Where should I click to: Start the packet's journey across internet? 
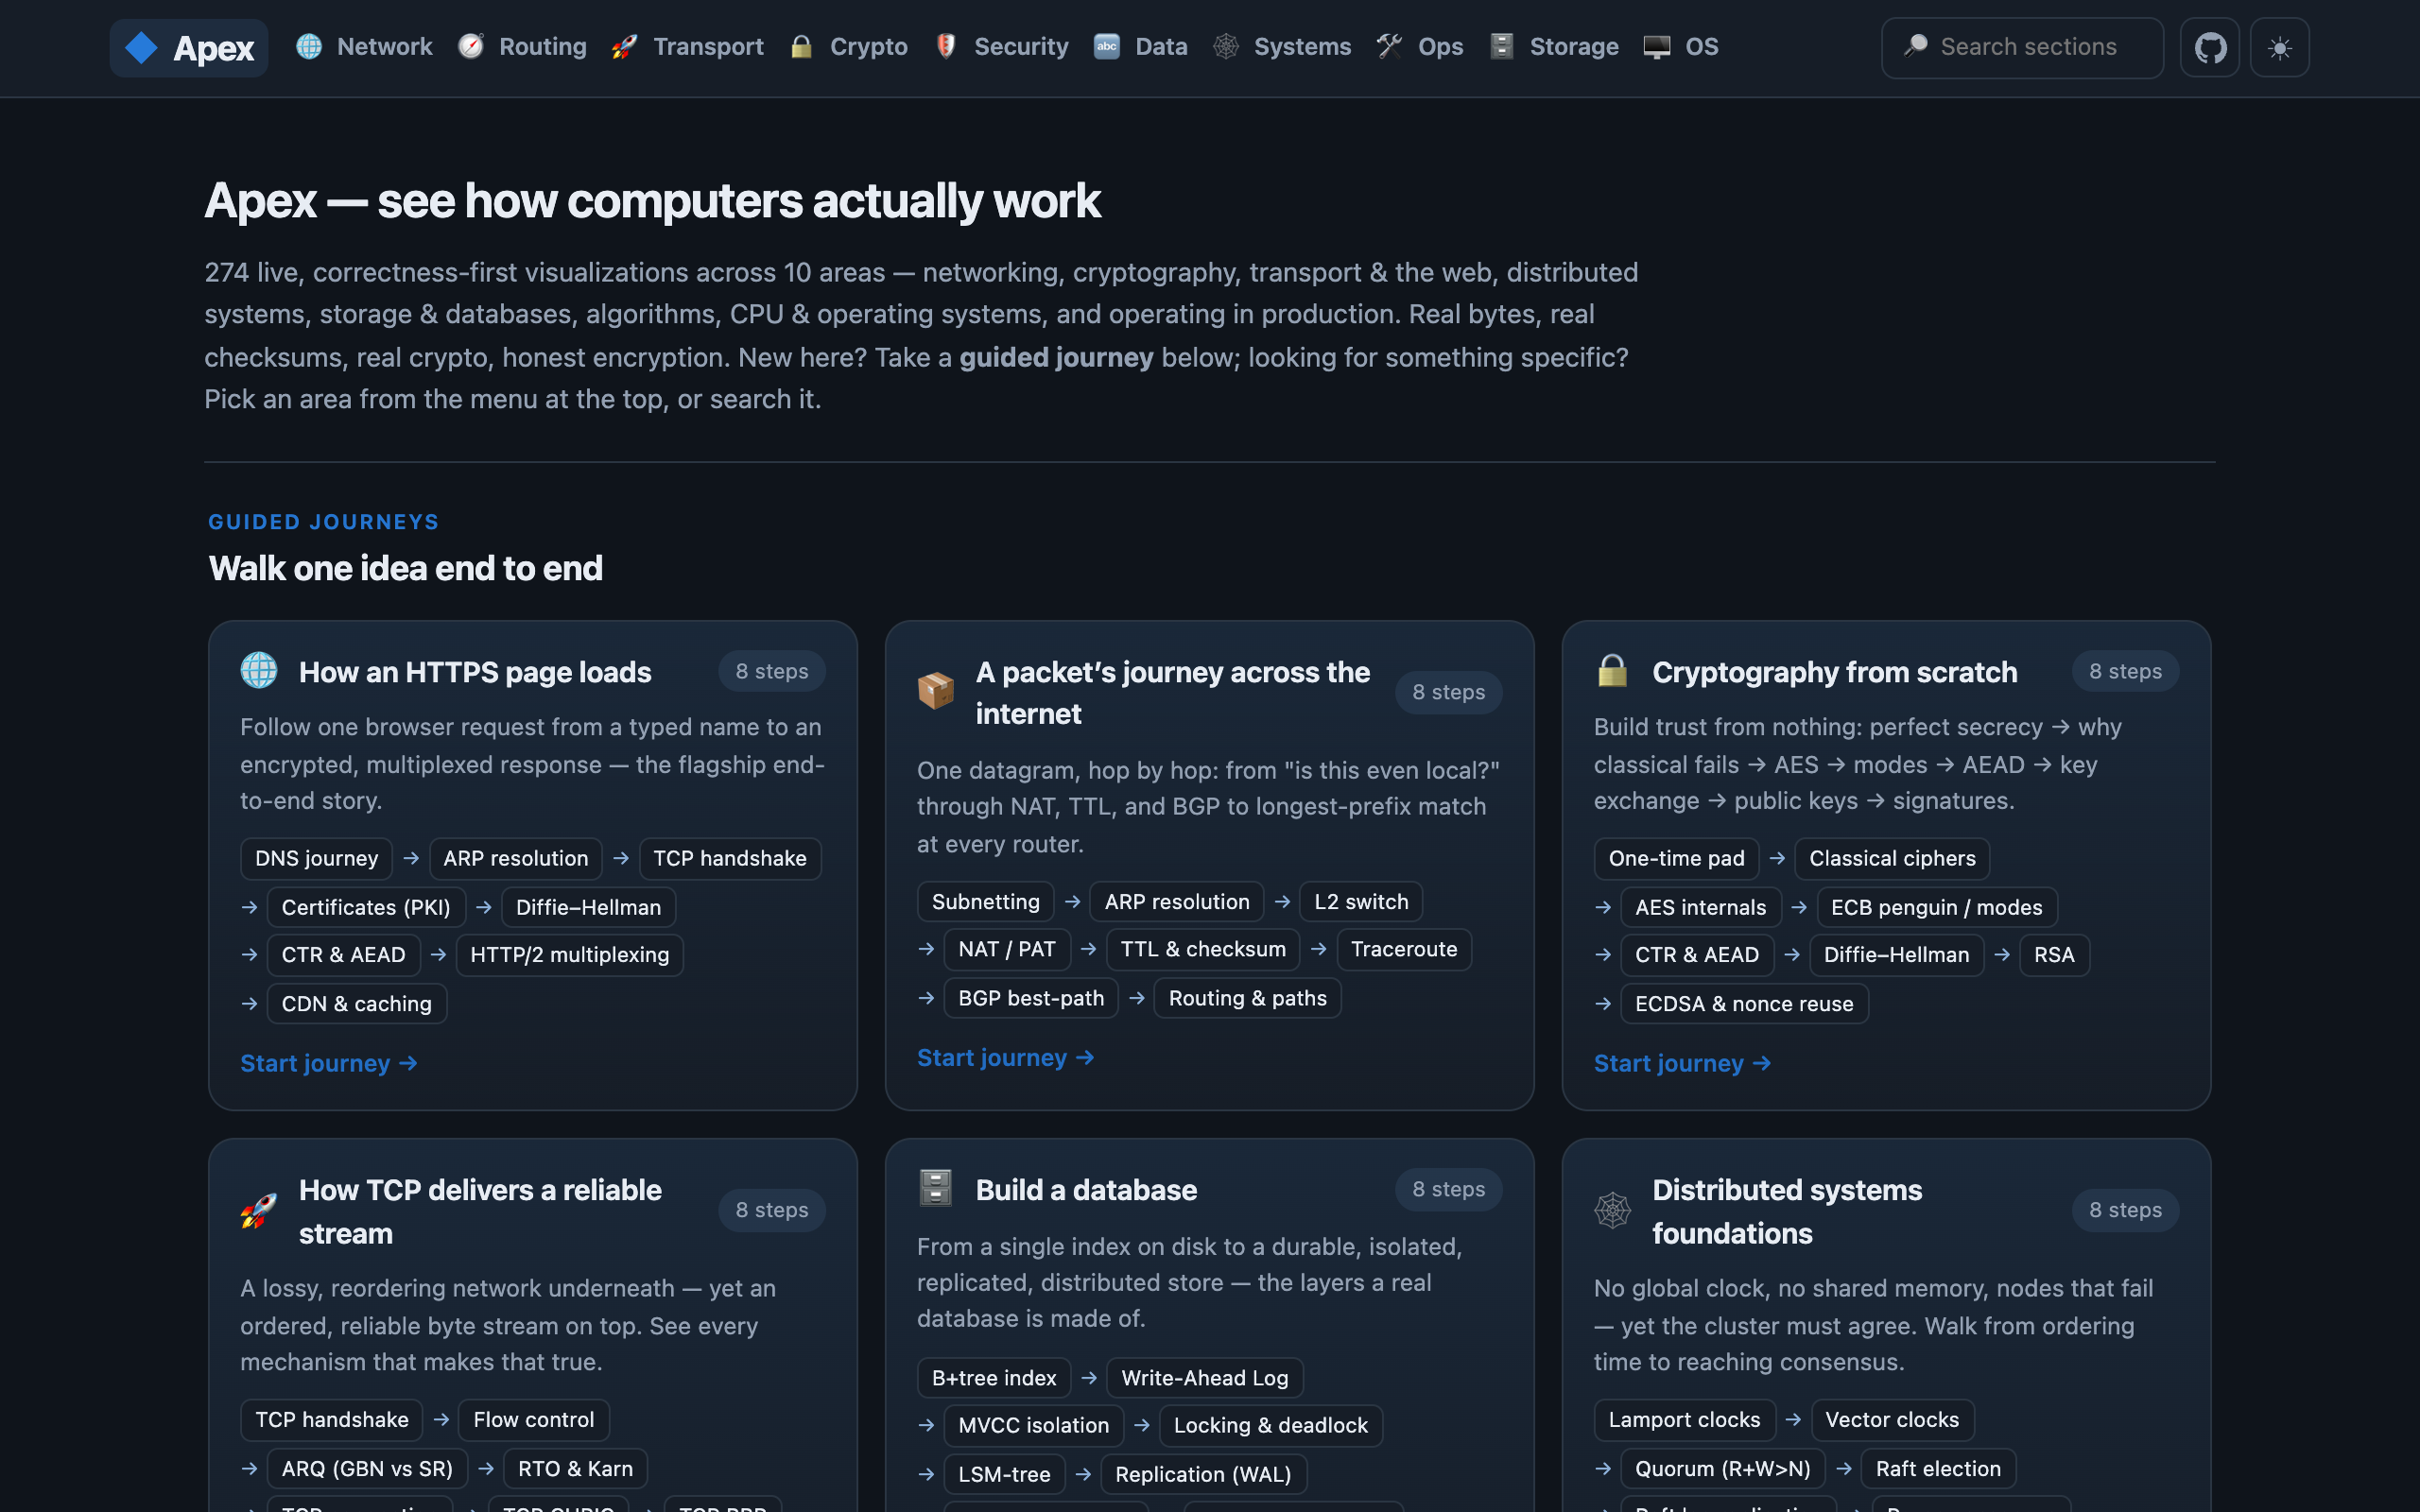1006,1057
